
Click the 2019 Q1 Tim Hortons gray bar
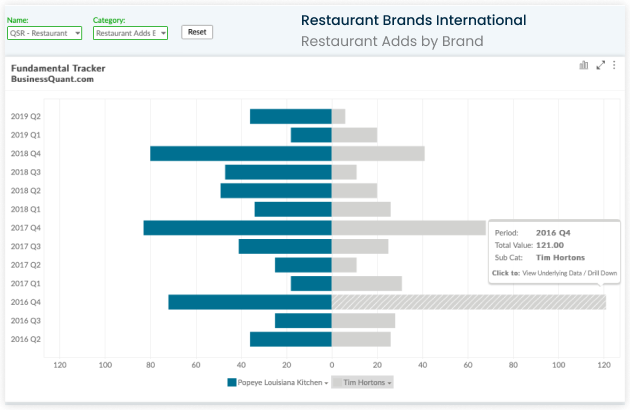coord(354,135)
